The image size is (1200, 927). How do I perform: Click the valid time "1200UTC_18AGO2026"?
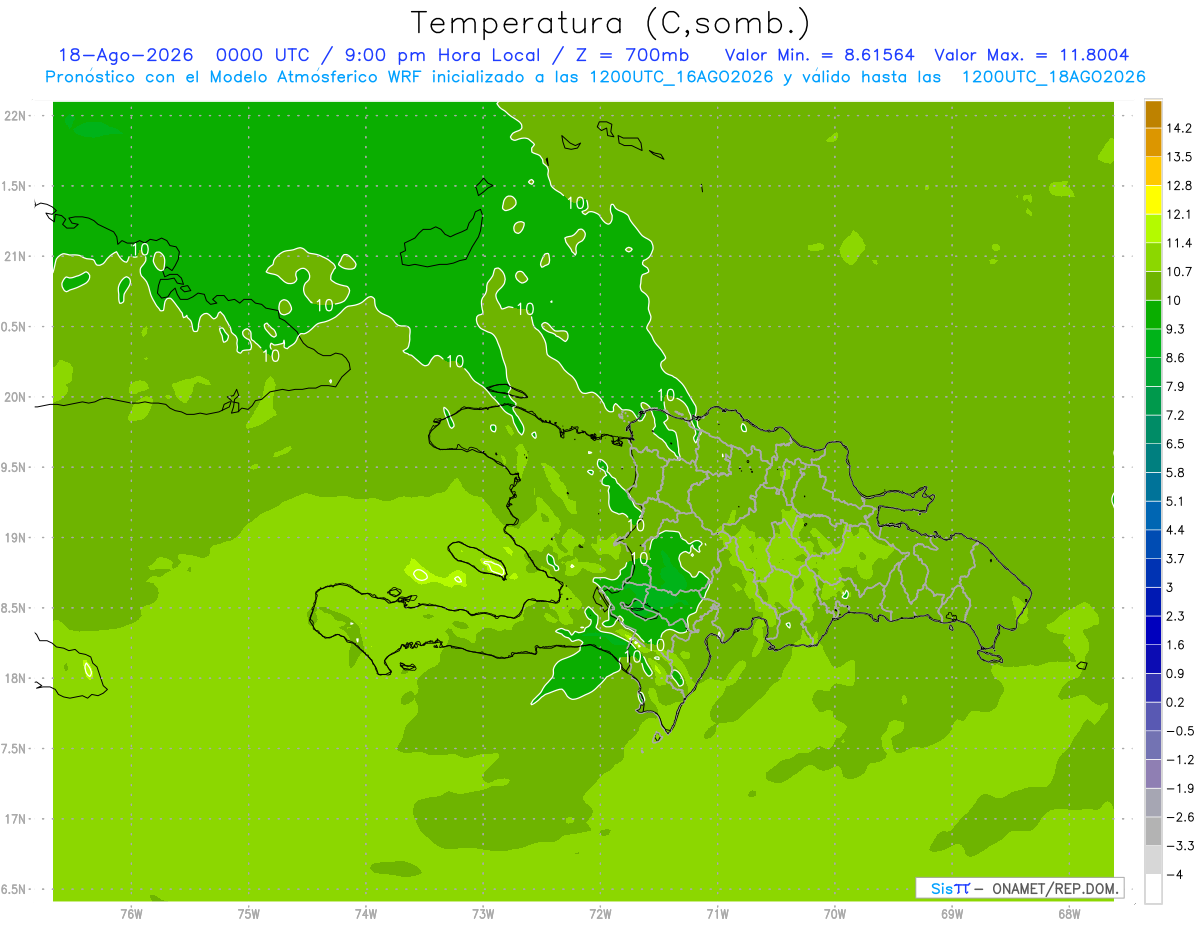1053,77
